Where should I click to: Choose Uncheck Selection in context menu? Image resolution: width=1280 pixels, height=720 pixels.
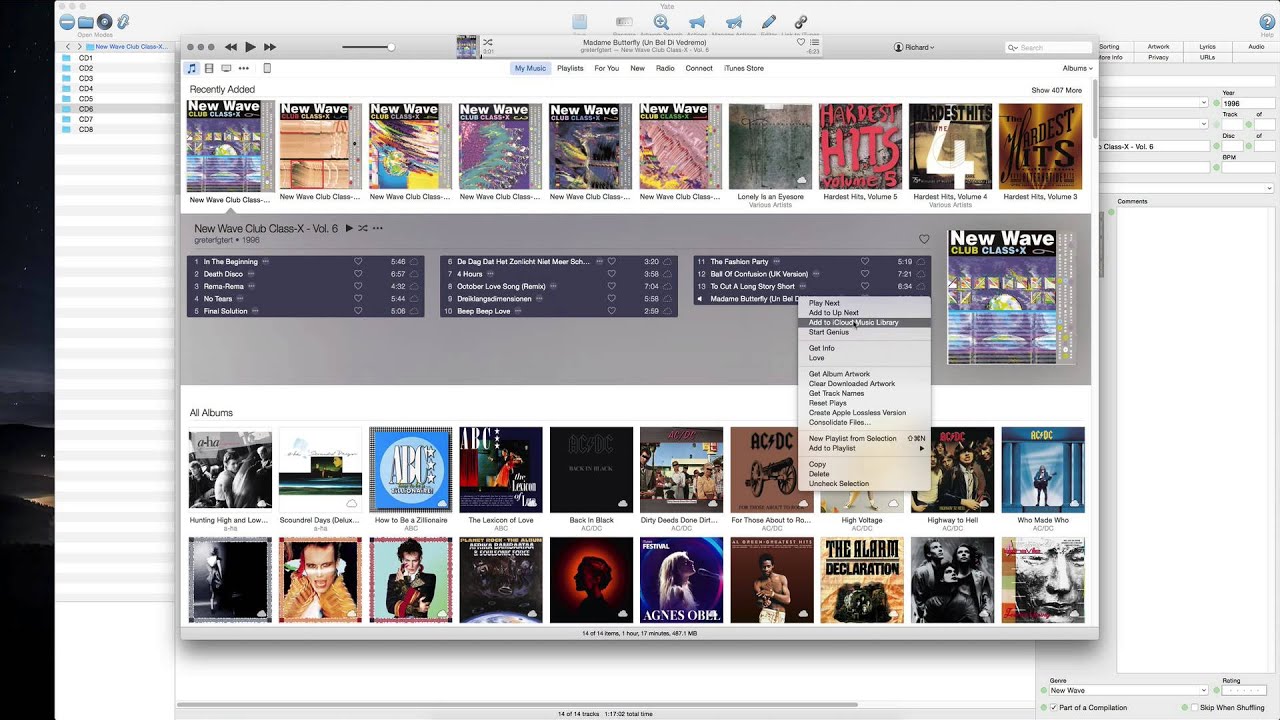864,483
